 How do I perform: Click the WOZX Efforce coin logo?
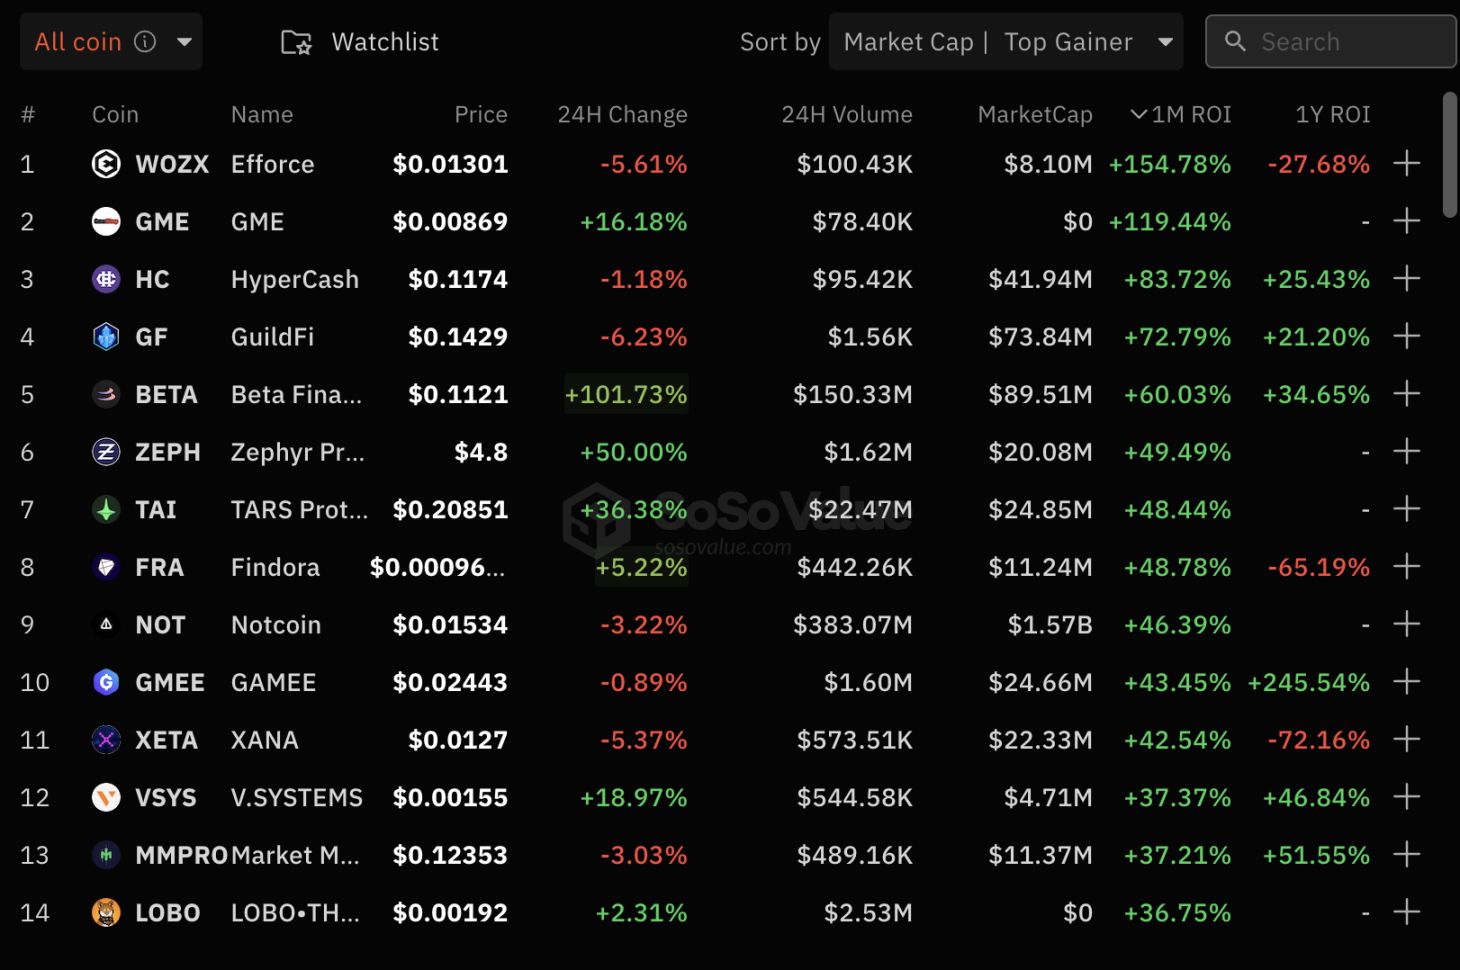tap(106, 164)
